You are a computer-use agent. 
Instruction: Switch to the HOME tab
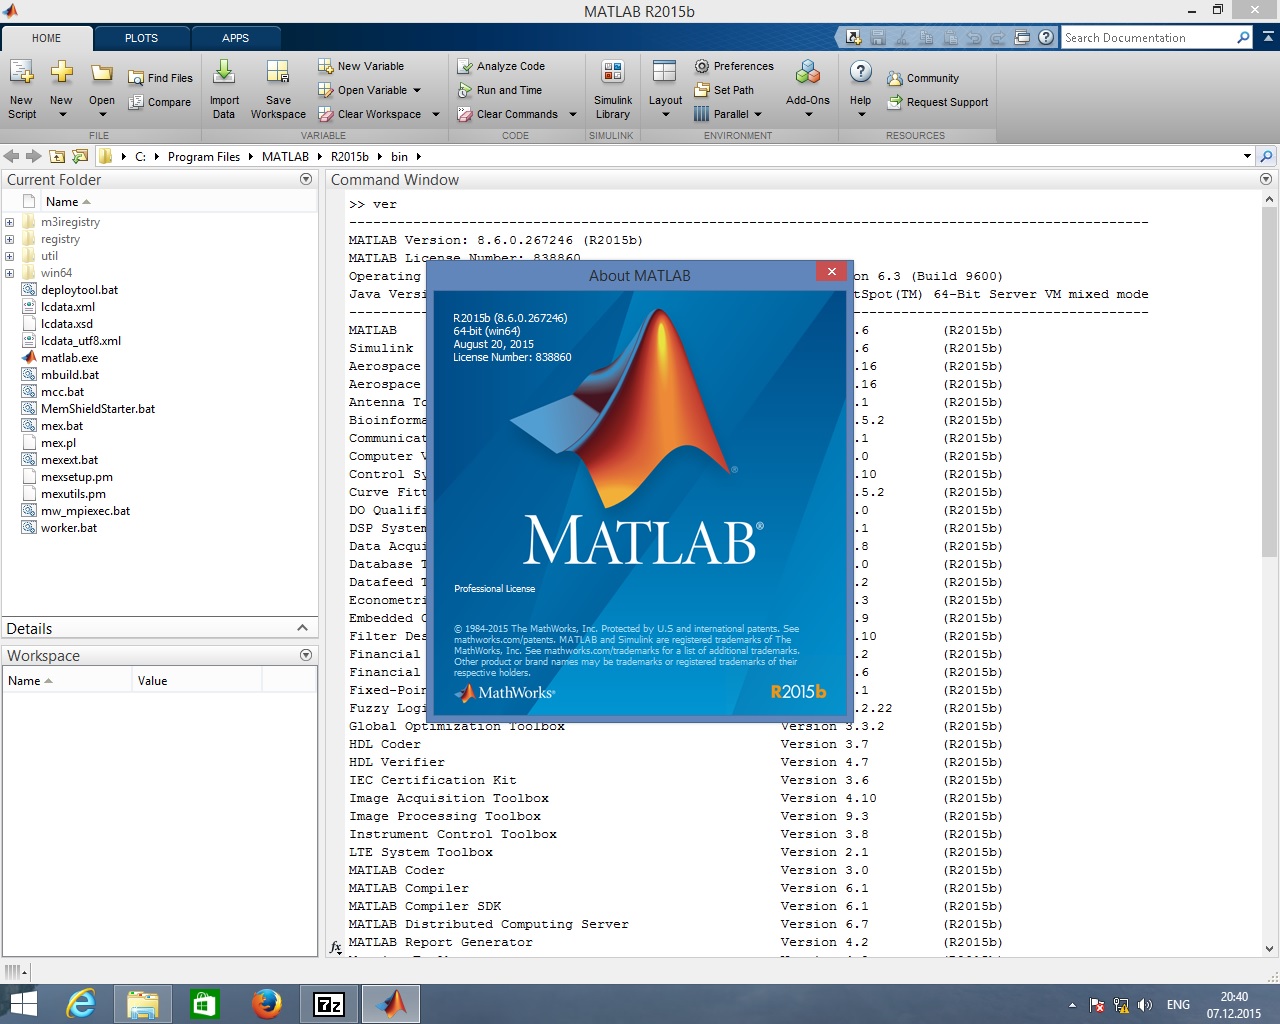pos(46,38)
